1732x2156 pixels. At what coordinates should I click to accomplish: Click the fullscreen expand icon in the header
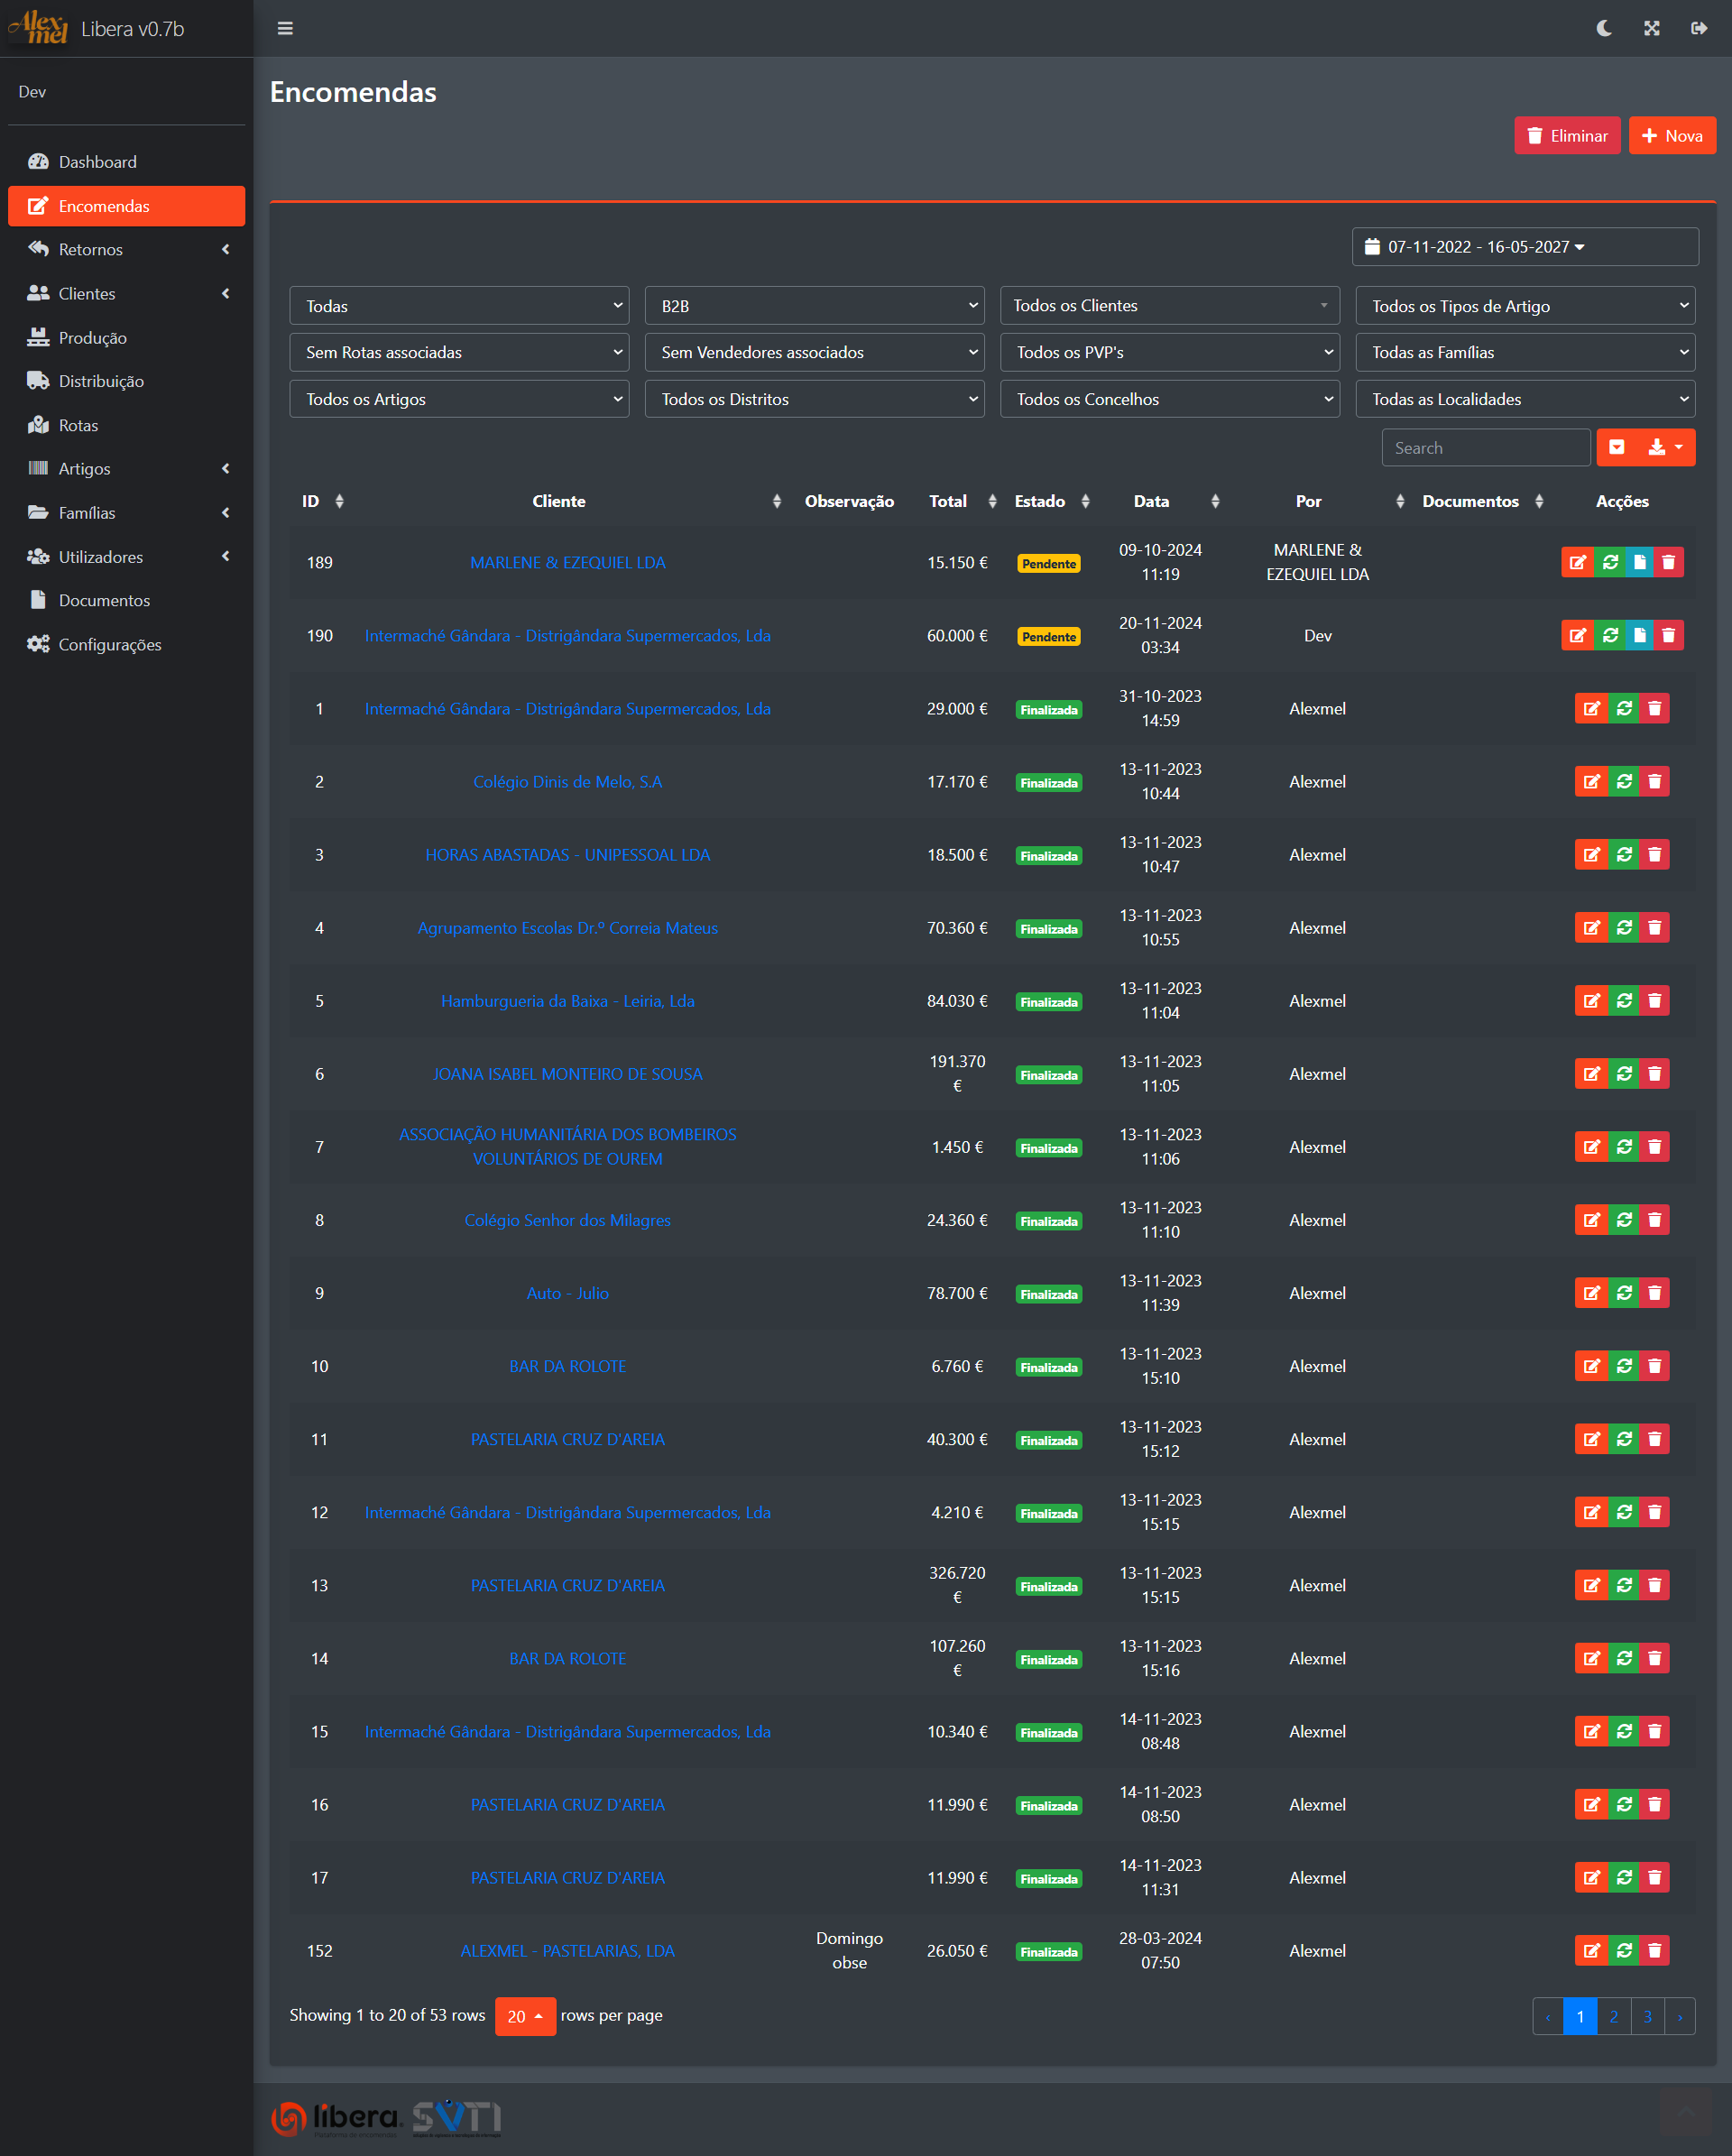point(1651,28)
